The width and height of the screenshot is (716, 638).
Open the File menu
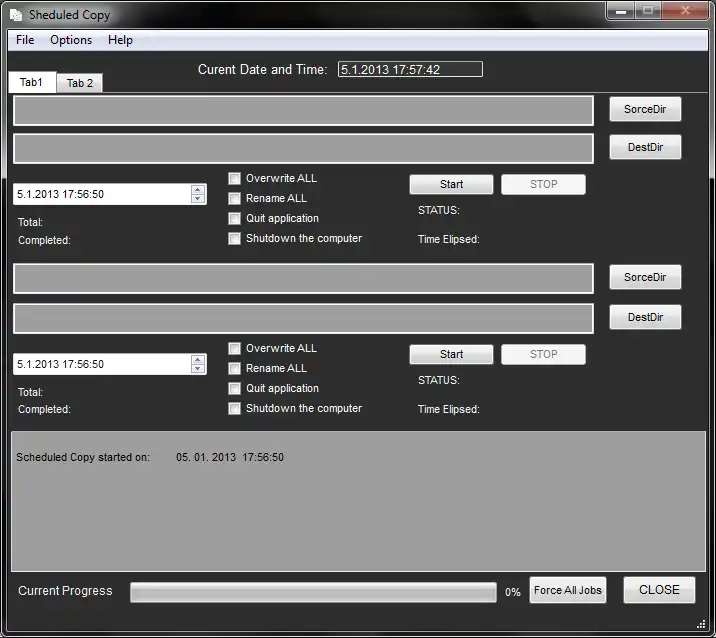(x=25, y=40)
